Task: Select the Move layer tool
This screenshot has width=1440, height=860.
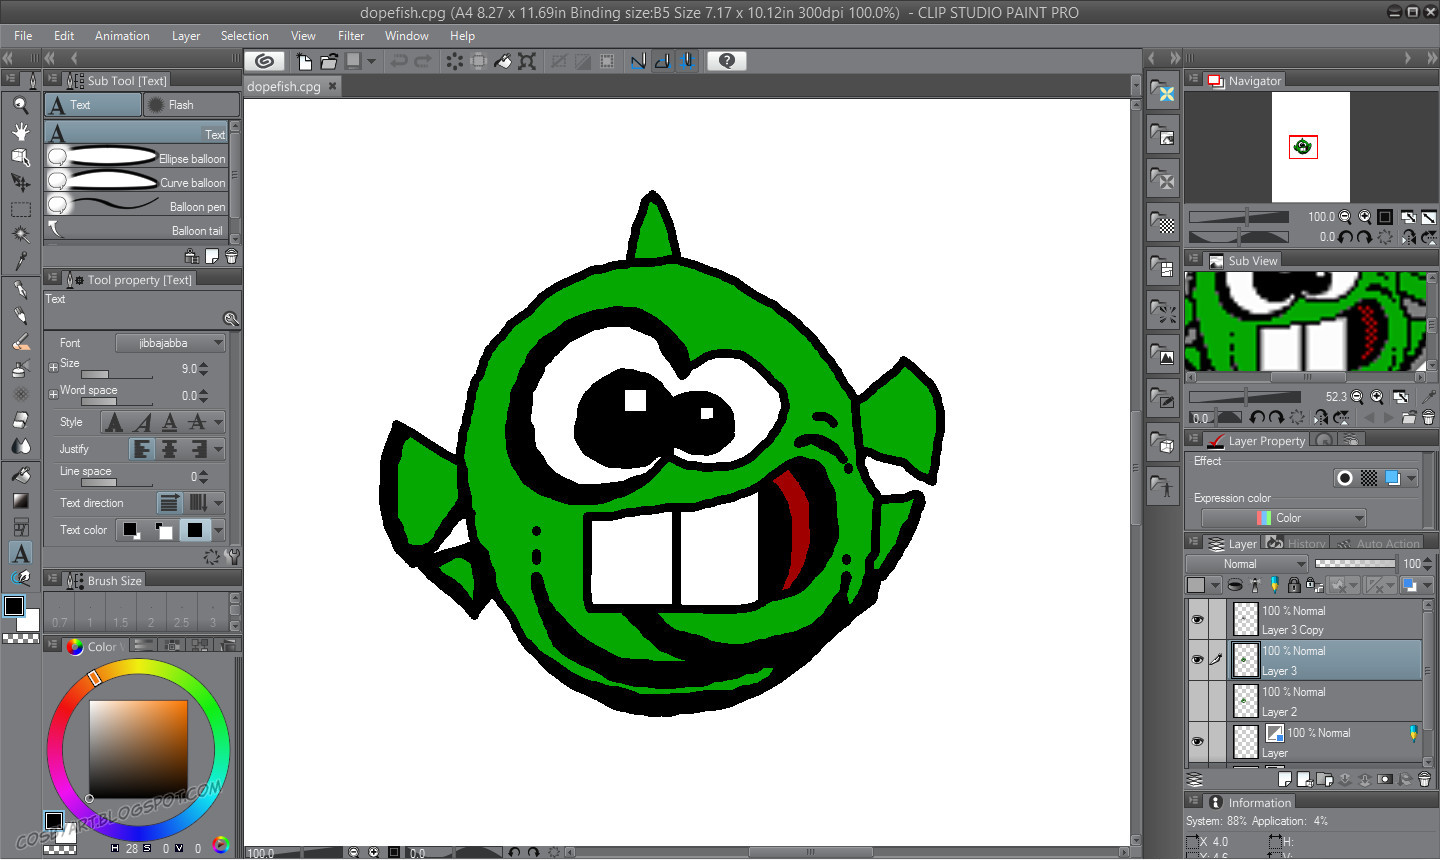Action: click(20, 183)
